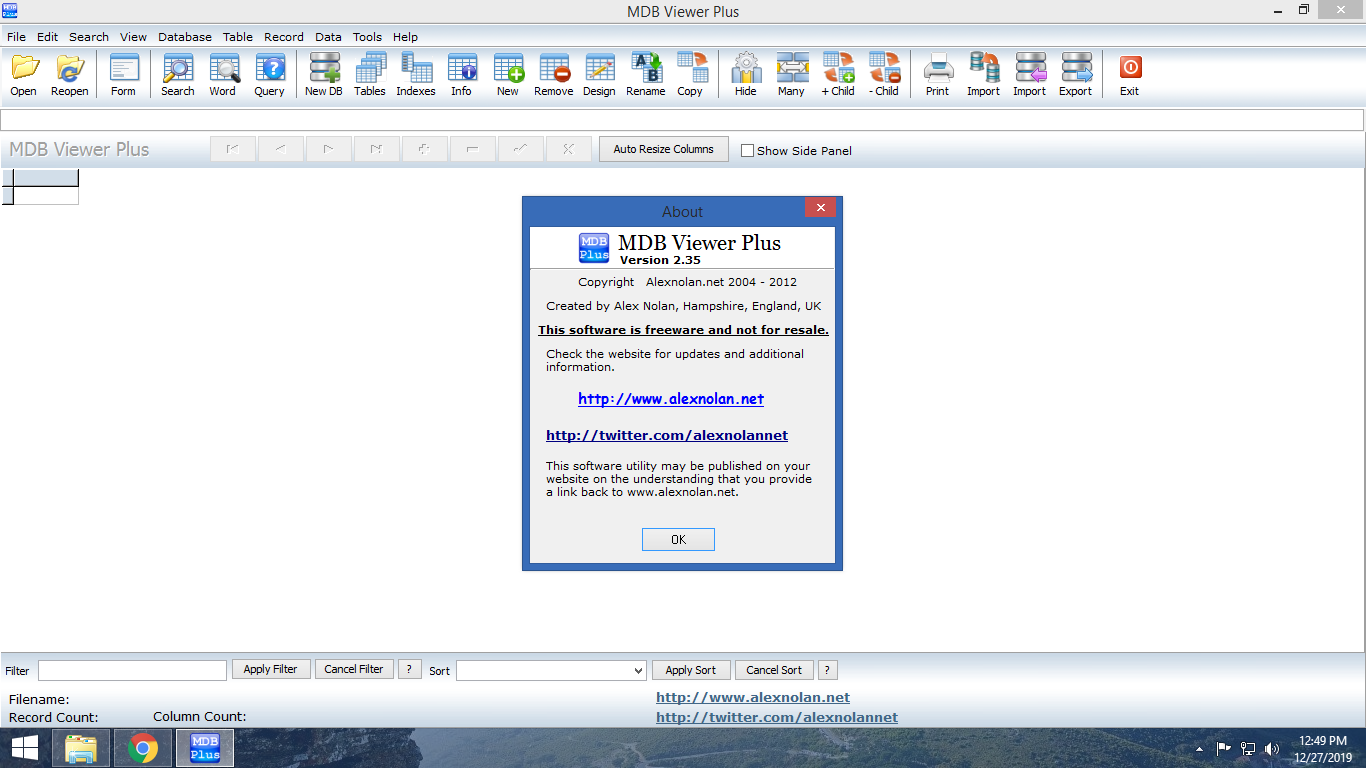Screen dimensions: 1366x768
Task: Click MDB Plus taskbar icon
Action: [x=205, y=748]
